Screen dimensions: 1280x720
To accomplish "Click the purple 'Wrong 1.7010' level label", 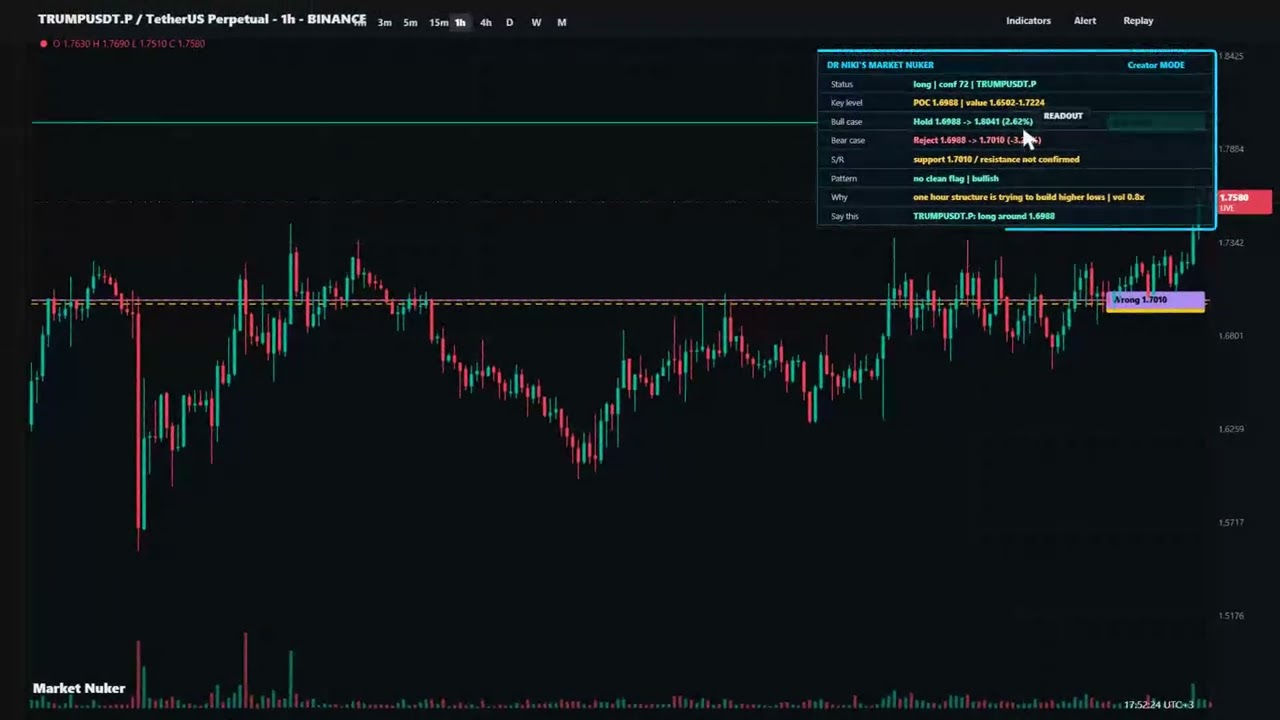I will (x=1155, y=300).
